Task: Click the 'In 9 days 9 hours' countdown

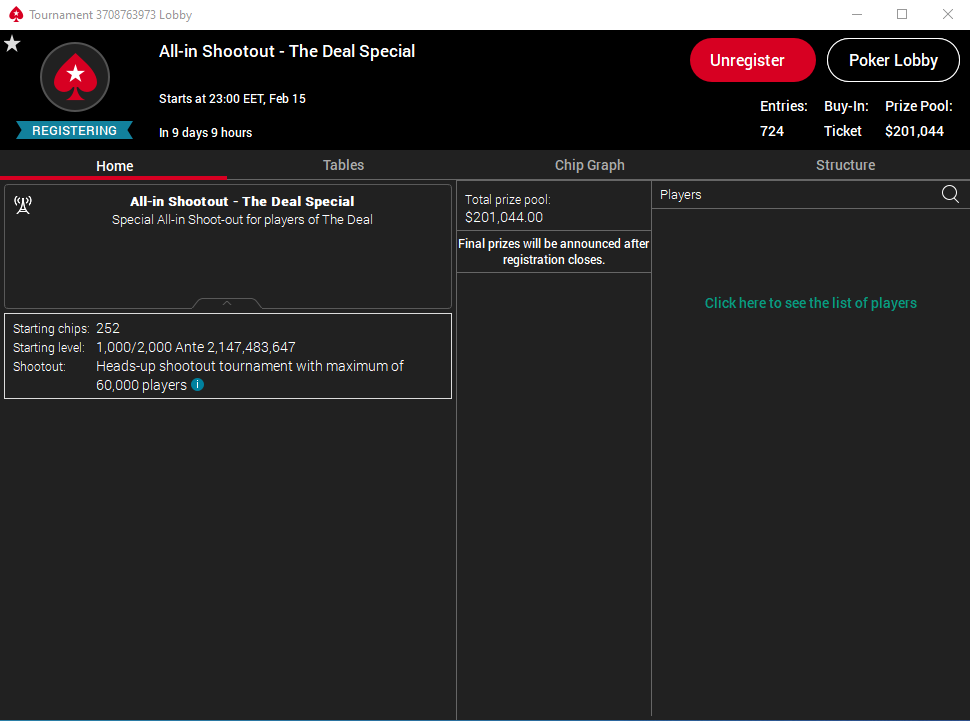Action: pyautogui.click(x=205, y=132)
